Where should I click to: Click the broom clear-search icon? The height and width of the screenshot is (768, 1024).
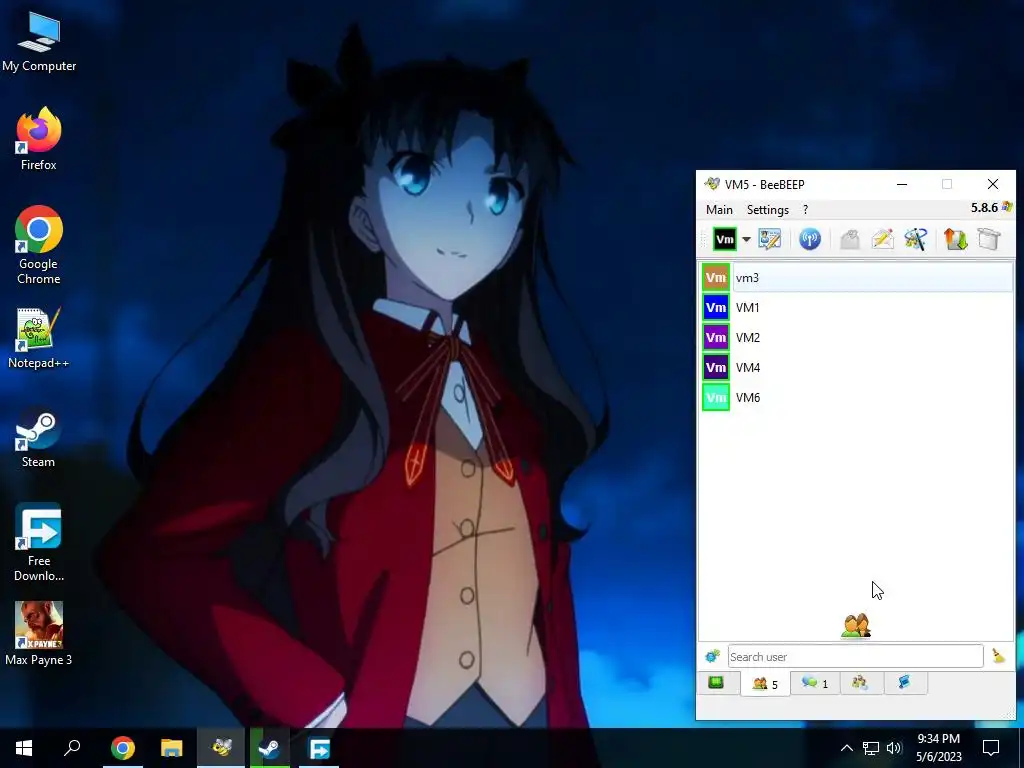coord(999,656)
